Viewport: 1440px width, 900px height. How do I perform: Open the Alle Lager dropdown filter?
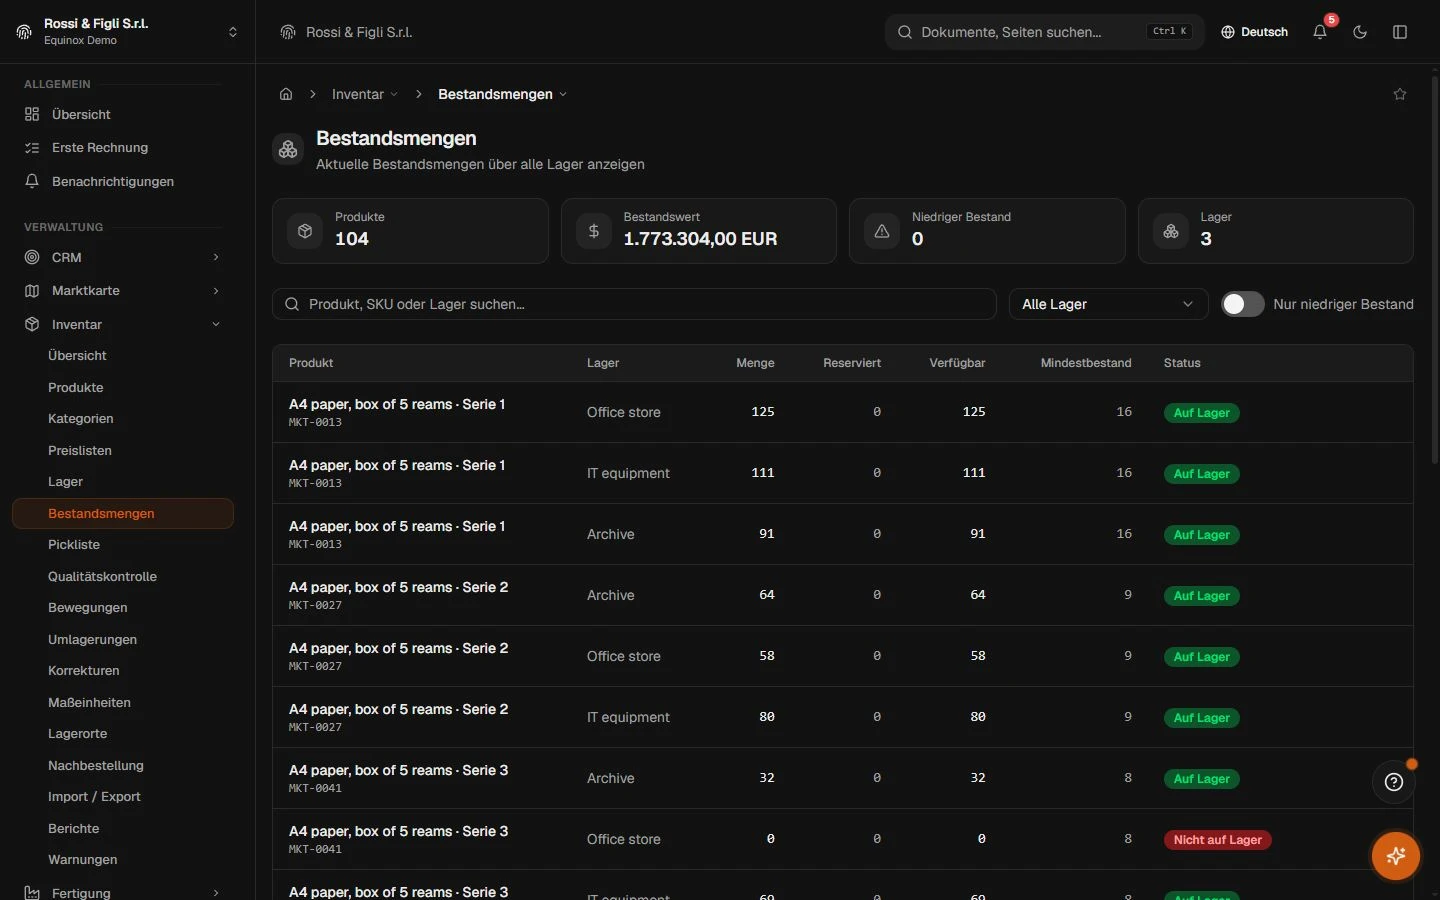tap(1108, 304)
